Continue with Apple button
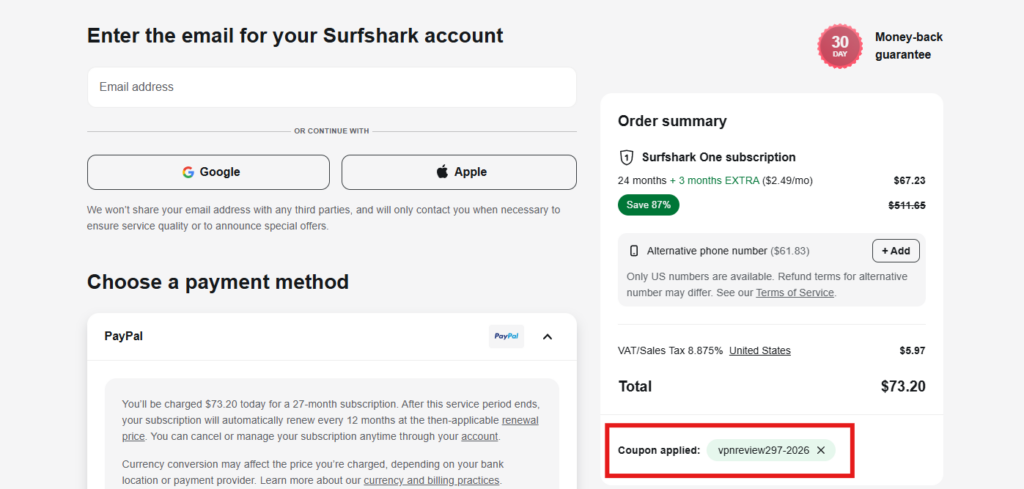The width and height of the screenshot is (1024, 489). coord(459,172)
